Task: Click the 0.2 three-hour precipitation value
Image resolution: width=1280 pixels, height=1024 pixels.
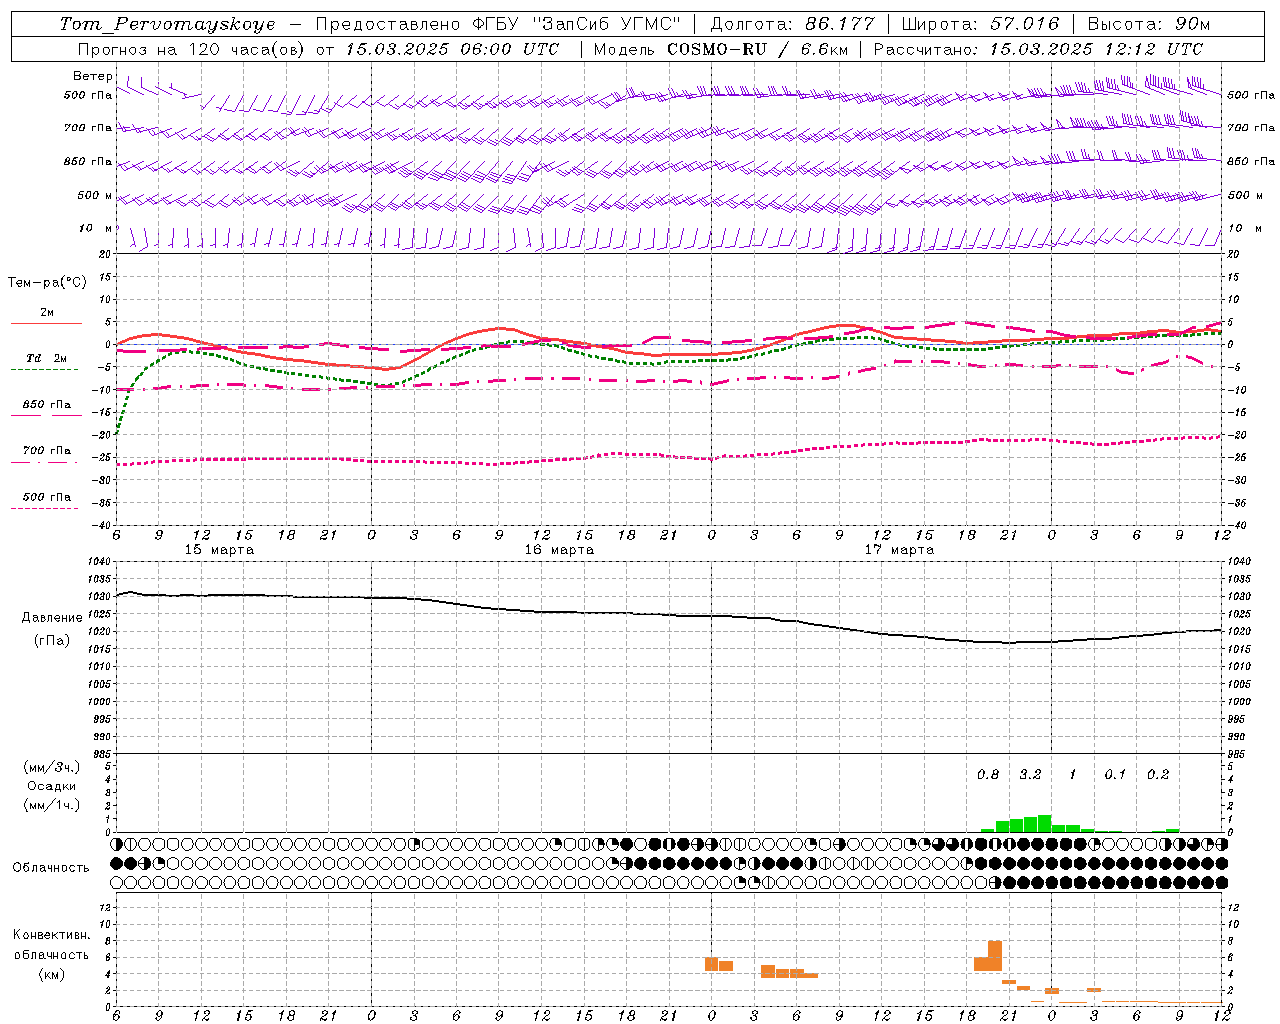Action: pos(1158,775)
